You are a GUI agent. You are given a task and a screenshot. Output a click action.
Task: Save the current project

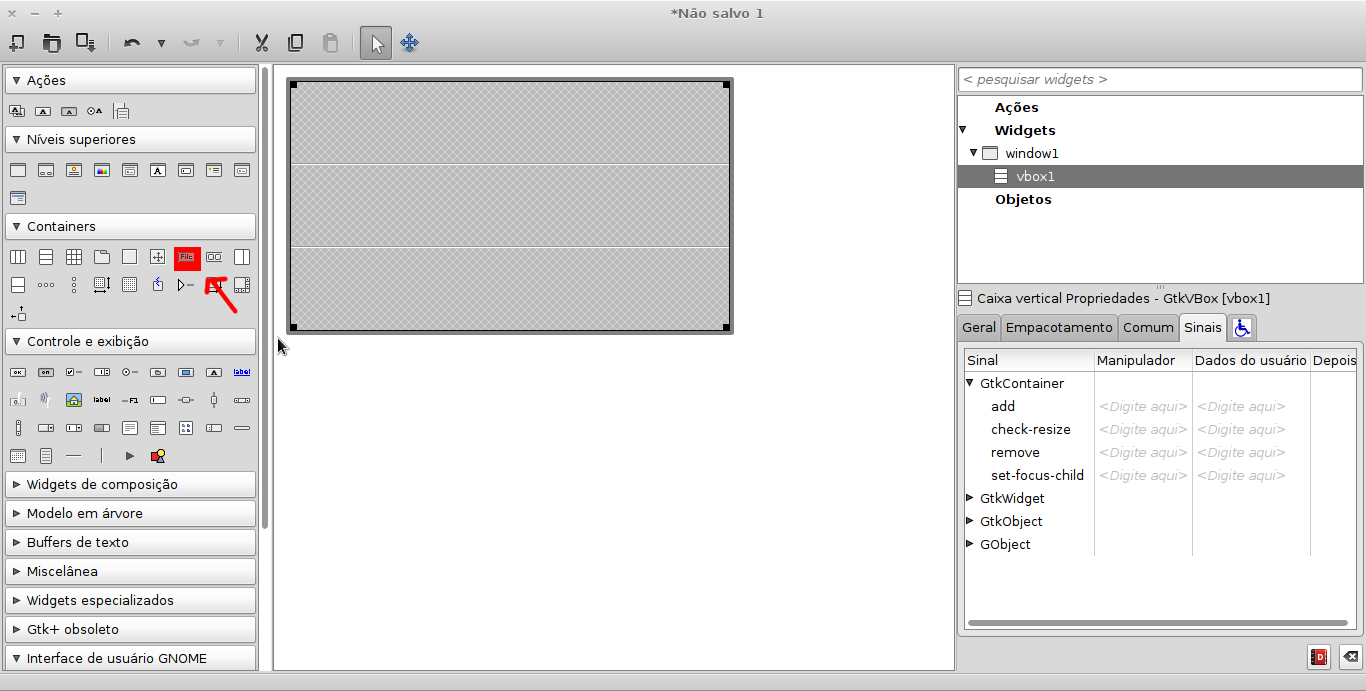86,43
